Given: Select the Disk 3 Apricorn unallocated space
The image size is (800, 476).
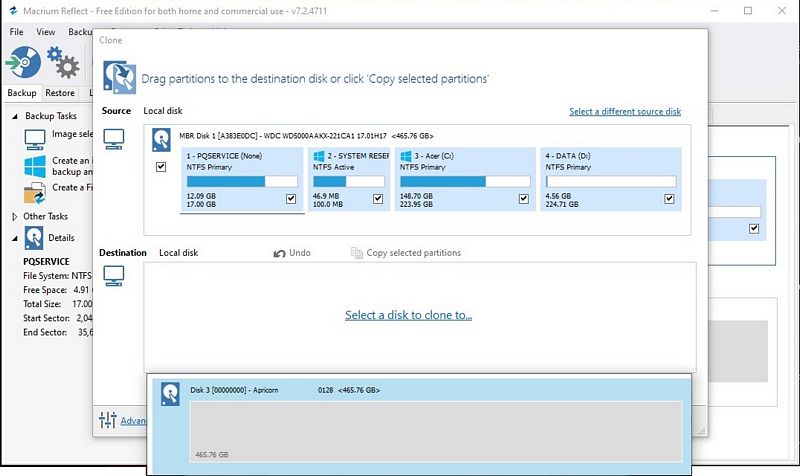Looking at the screenshot, I should click(436, 432).
